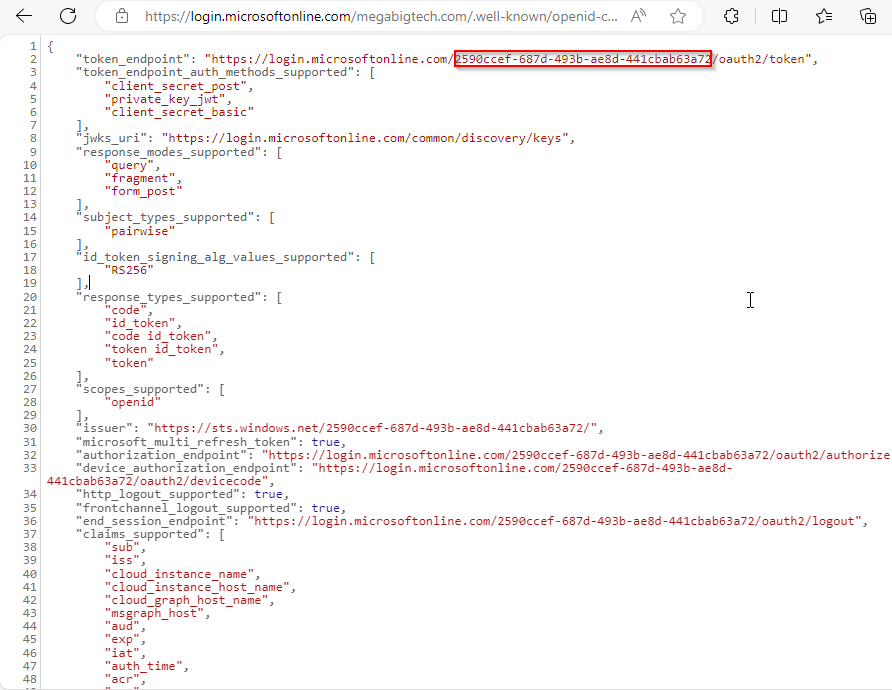Open the Favorites list icon
The height and width of the screenshot is (690, 892).
pyautogui.click(x=824, y=16)
